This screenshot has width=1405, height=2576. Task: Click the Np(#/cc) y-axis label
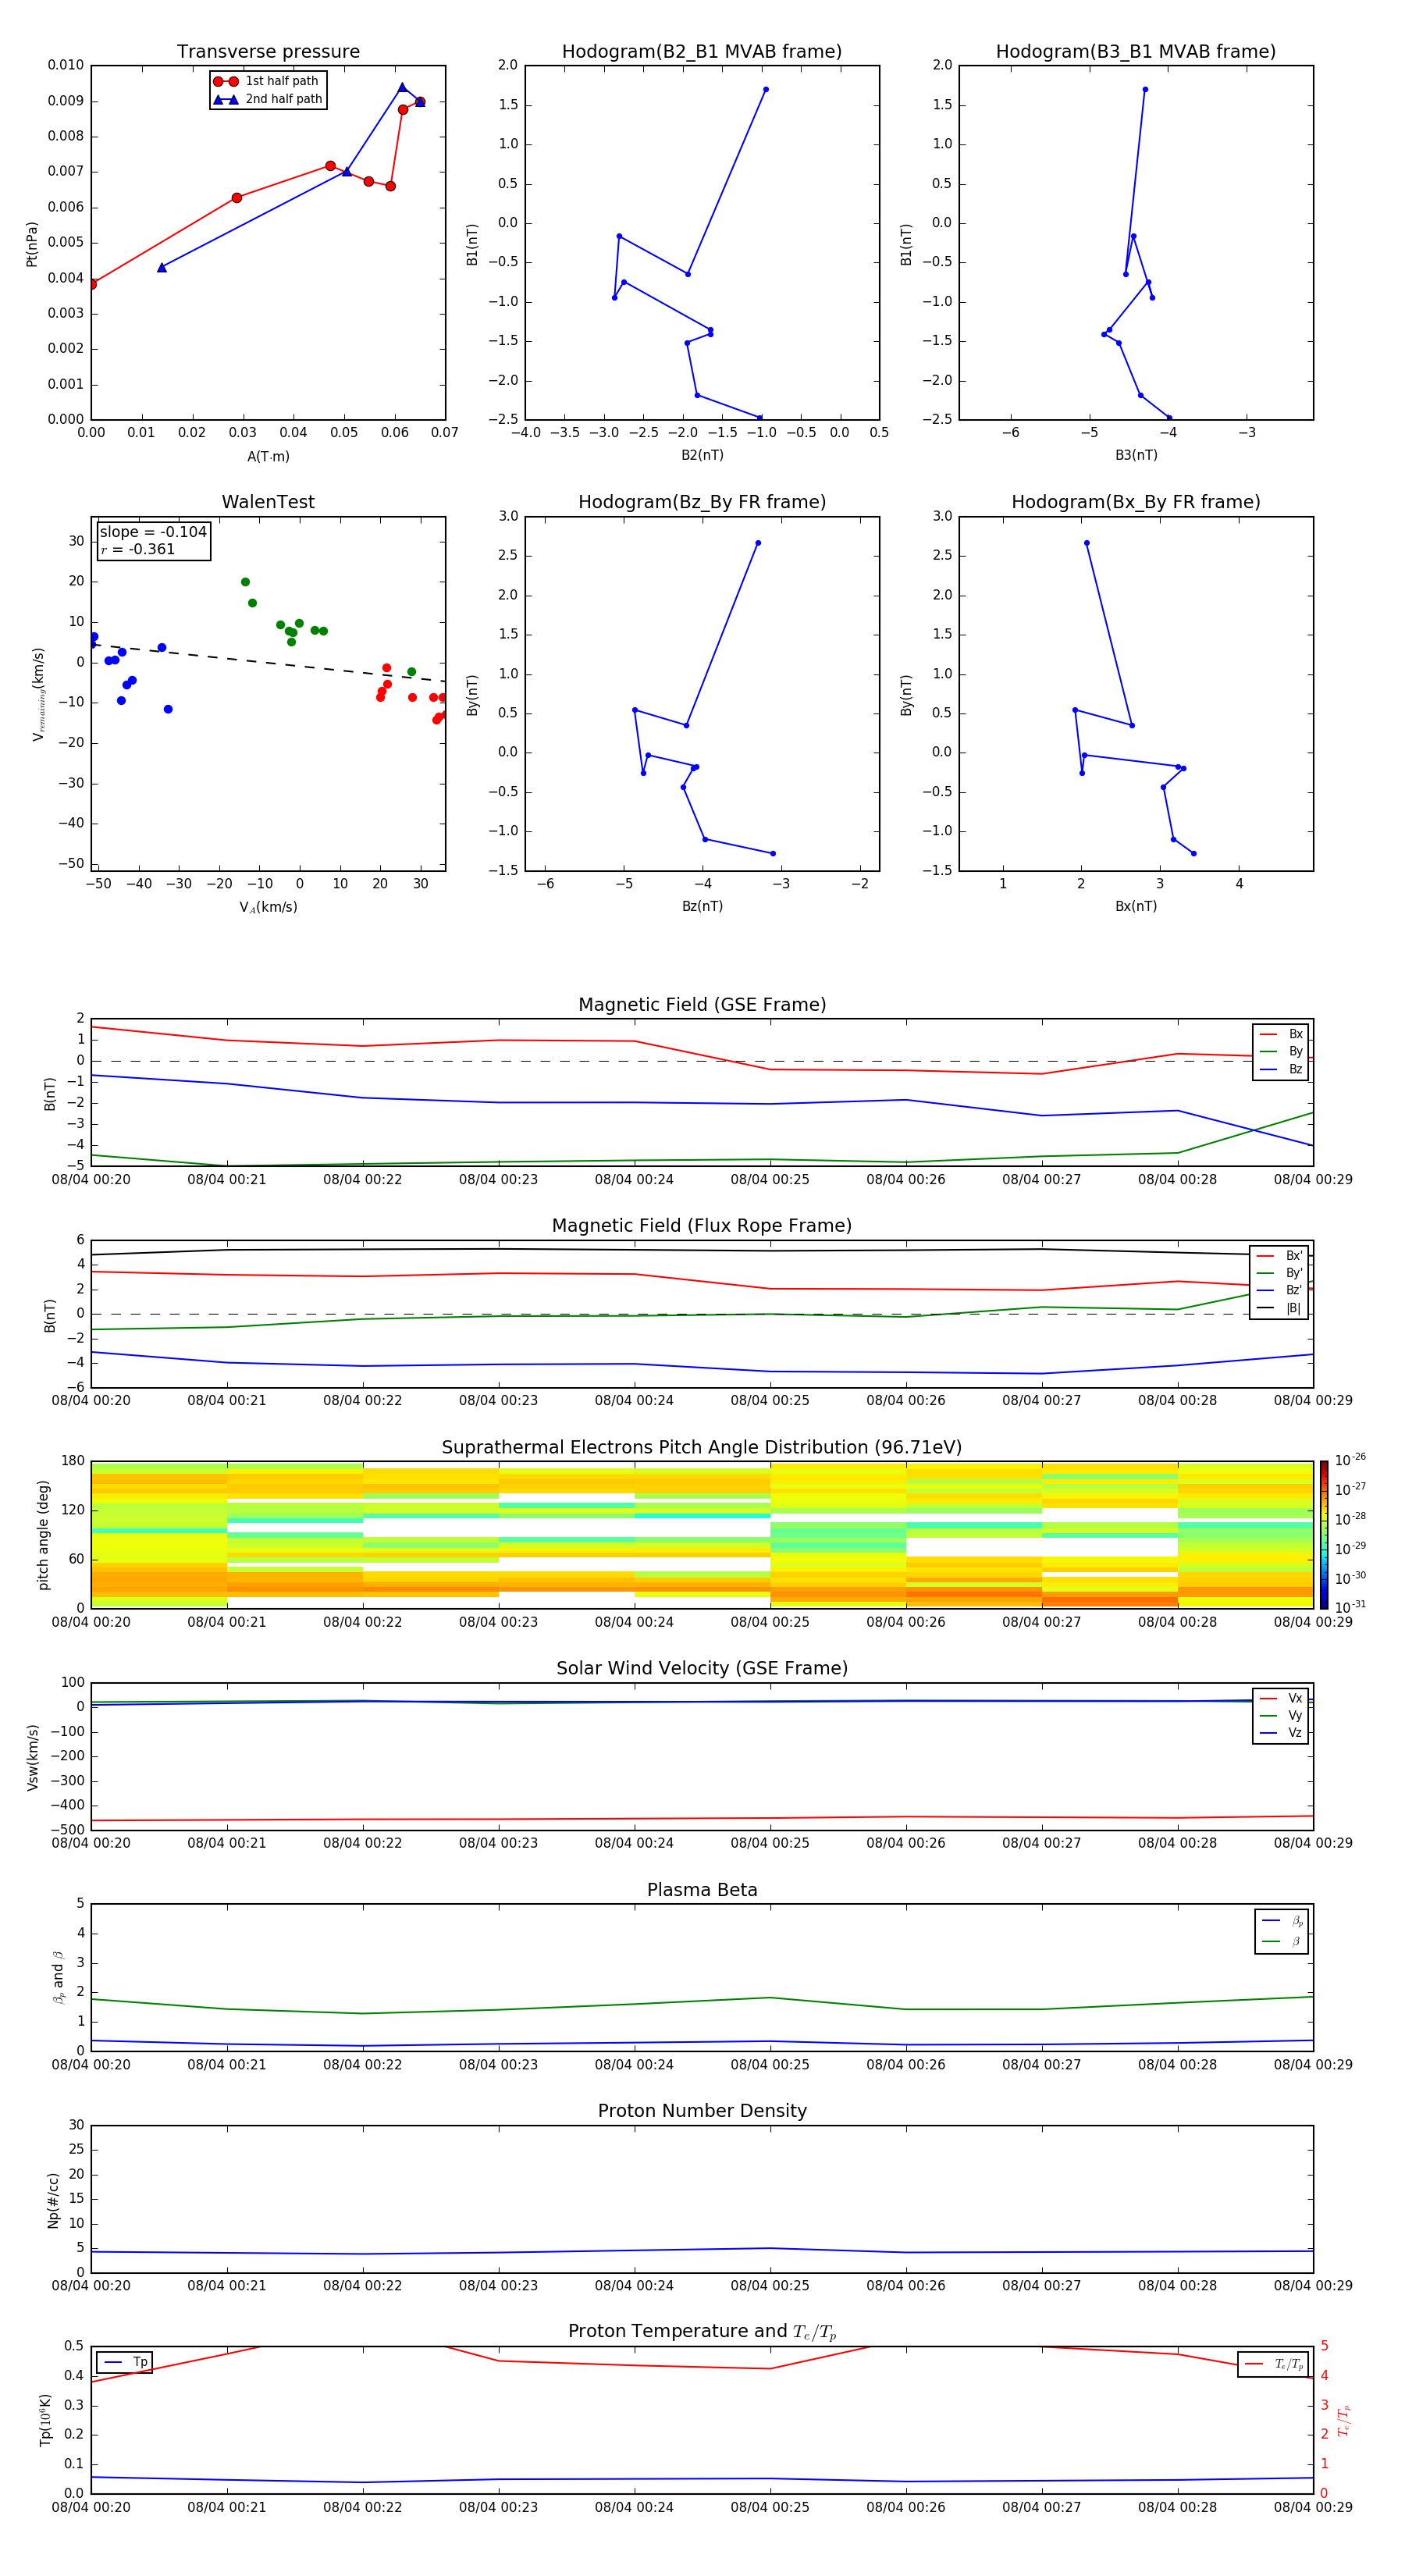tap(53, 2200)
